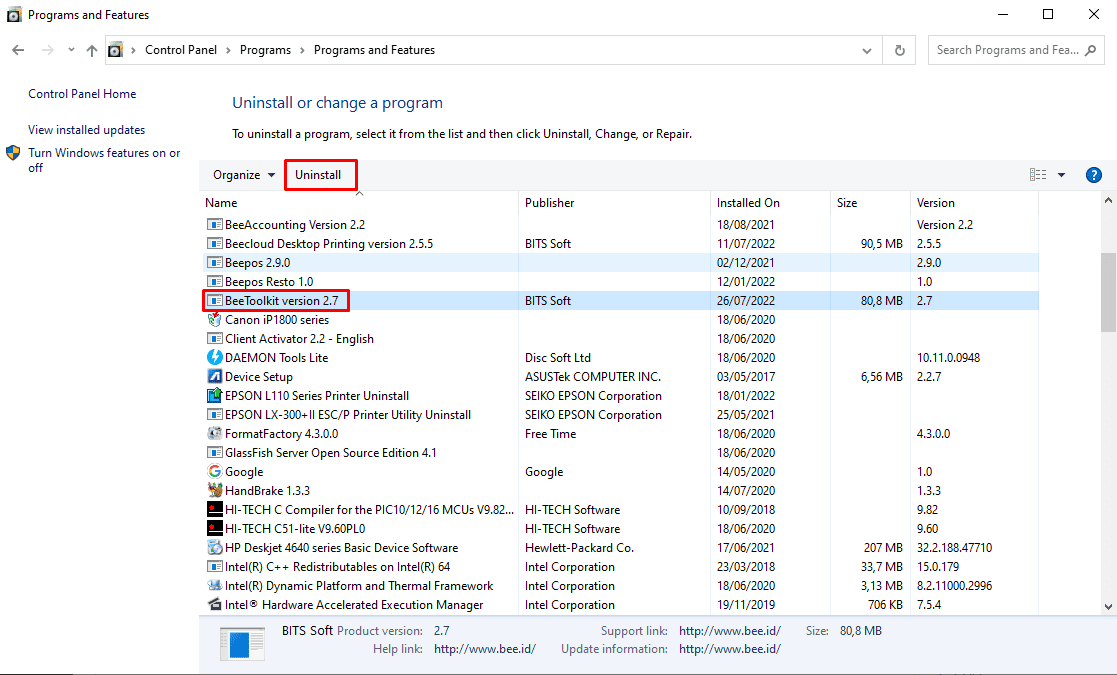Open the view options dropdown arrow
Screen dimensions: 1117x675
pyautogui.click(x=1061, y=175)
